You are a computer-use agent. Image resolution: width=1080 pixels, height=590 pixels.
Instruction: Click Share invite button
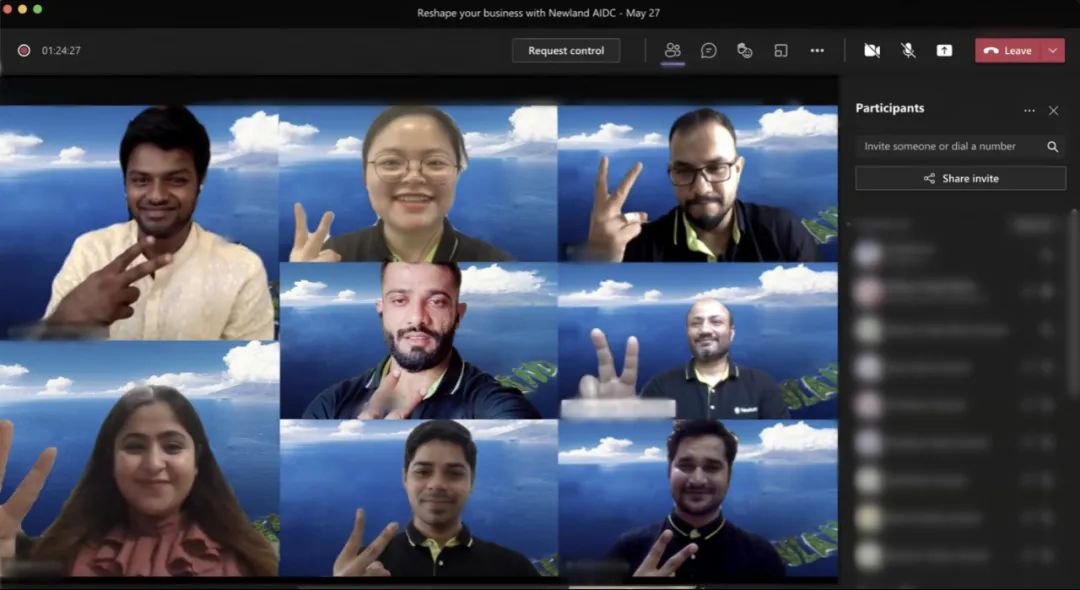click(960, 178)
